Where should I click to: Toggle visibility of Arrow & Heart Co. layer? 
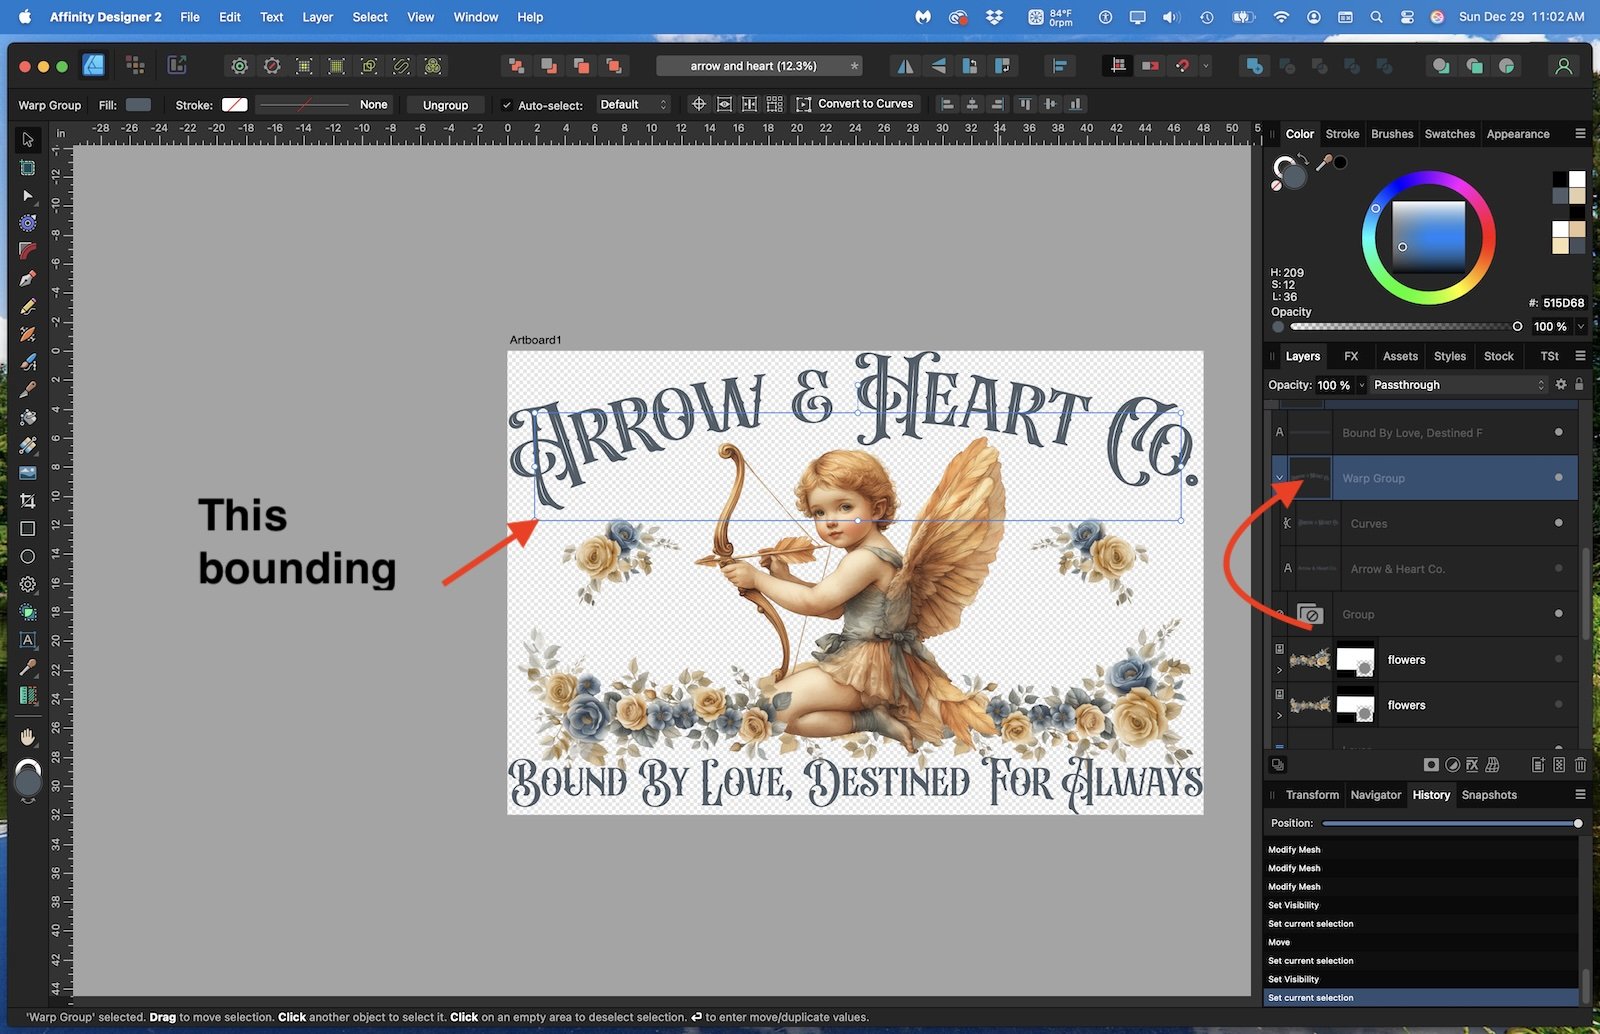pos(1558,568)
